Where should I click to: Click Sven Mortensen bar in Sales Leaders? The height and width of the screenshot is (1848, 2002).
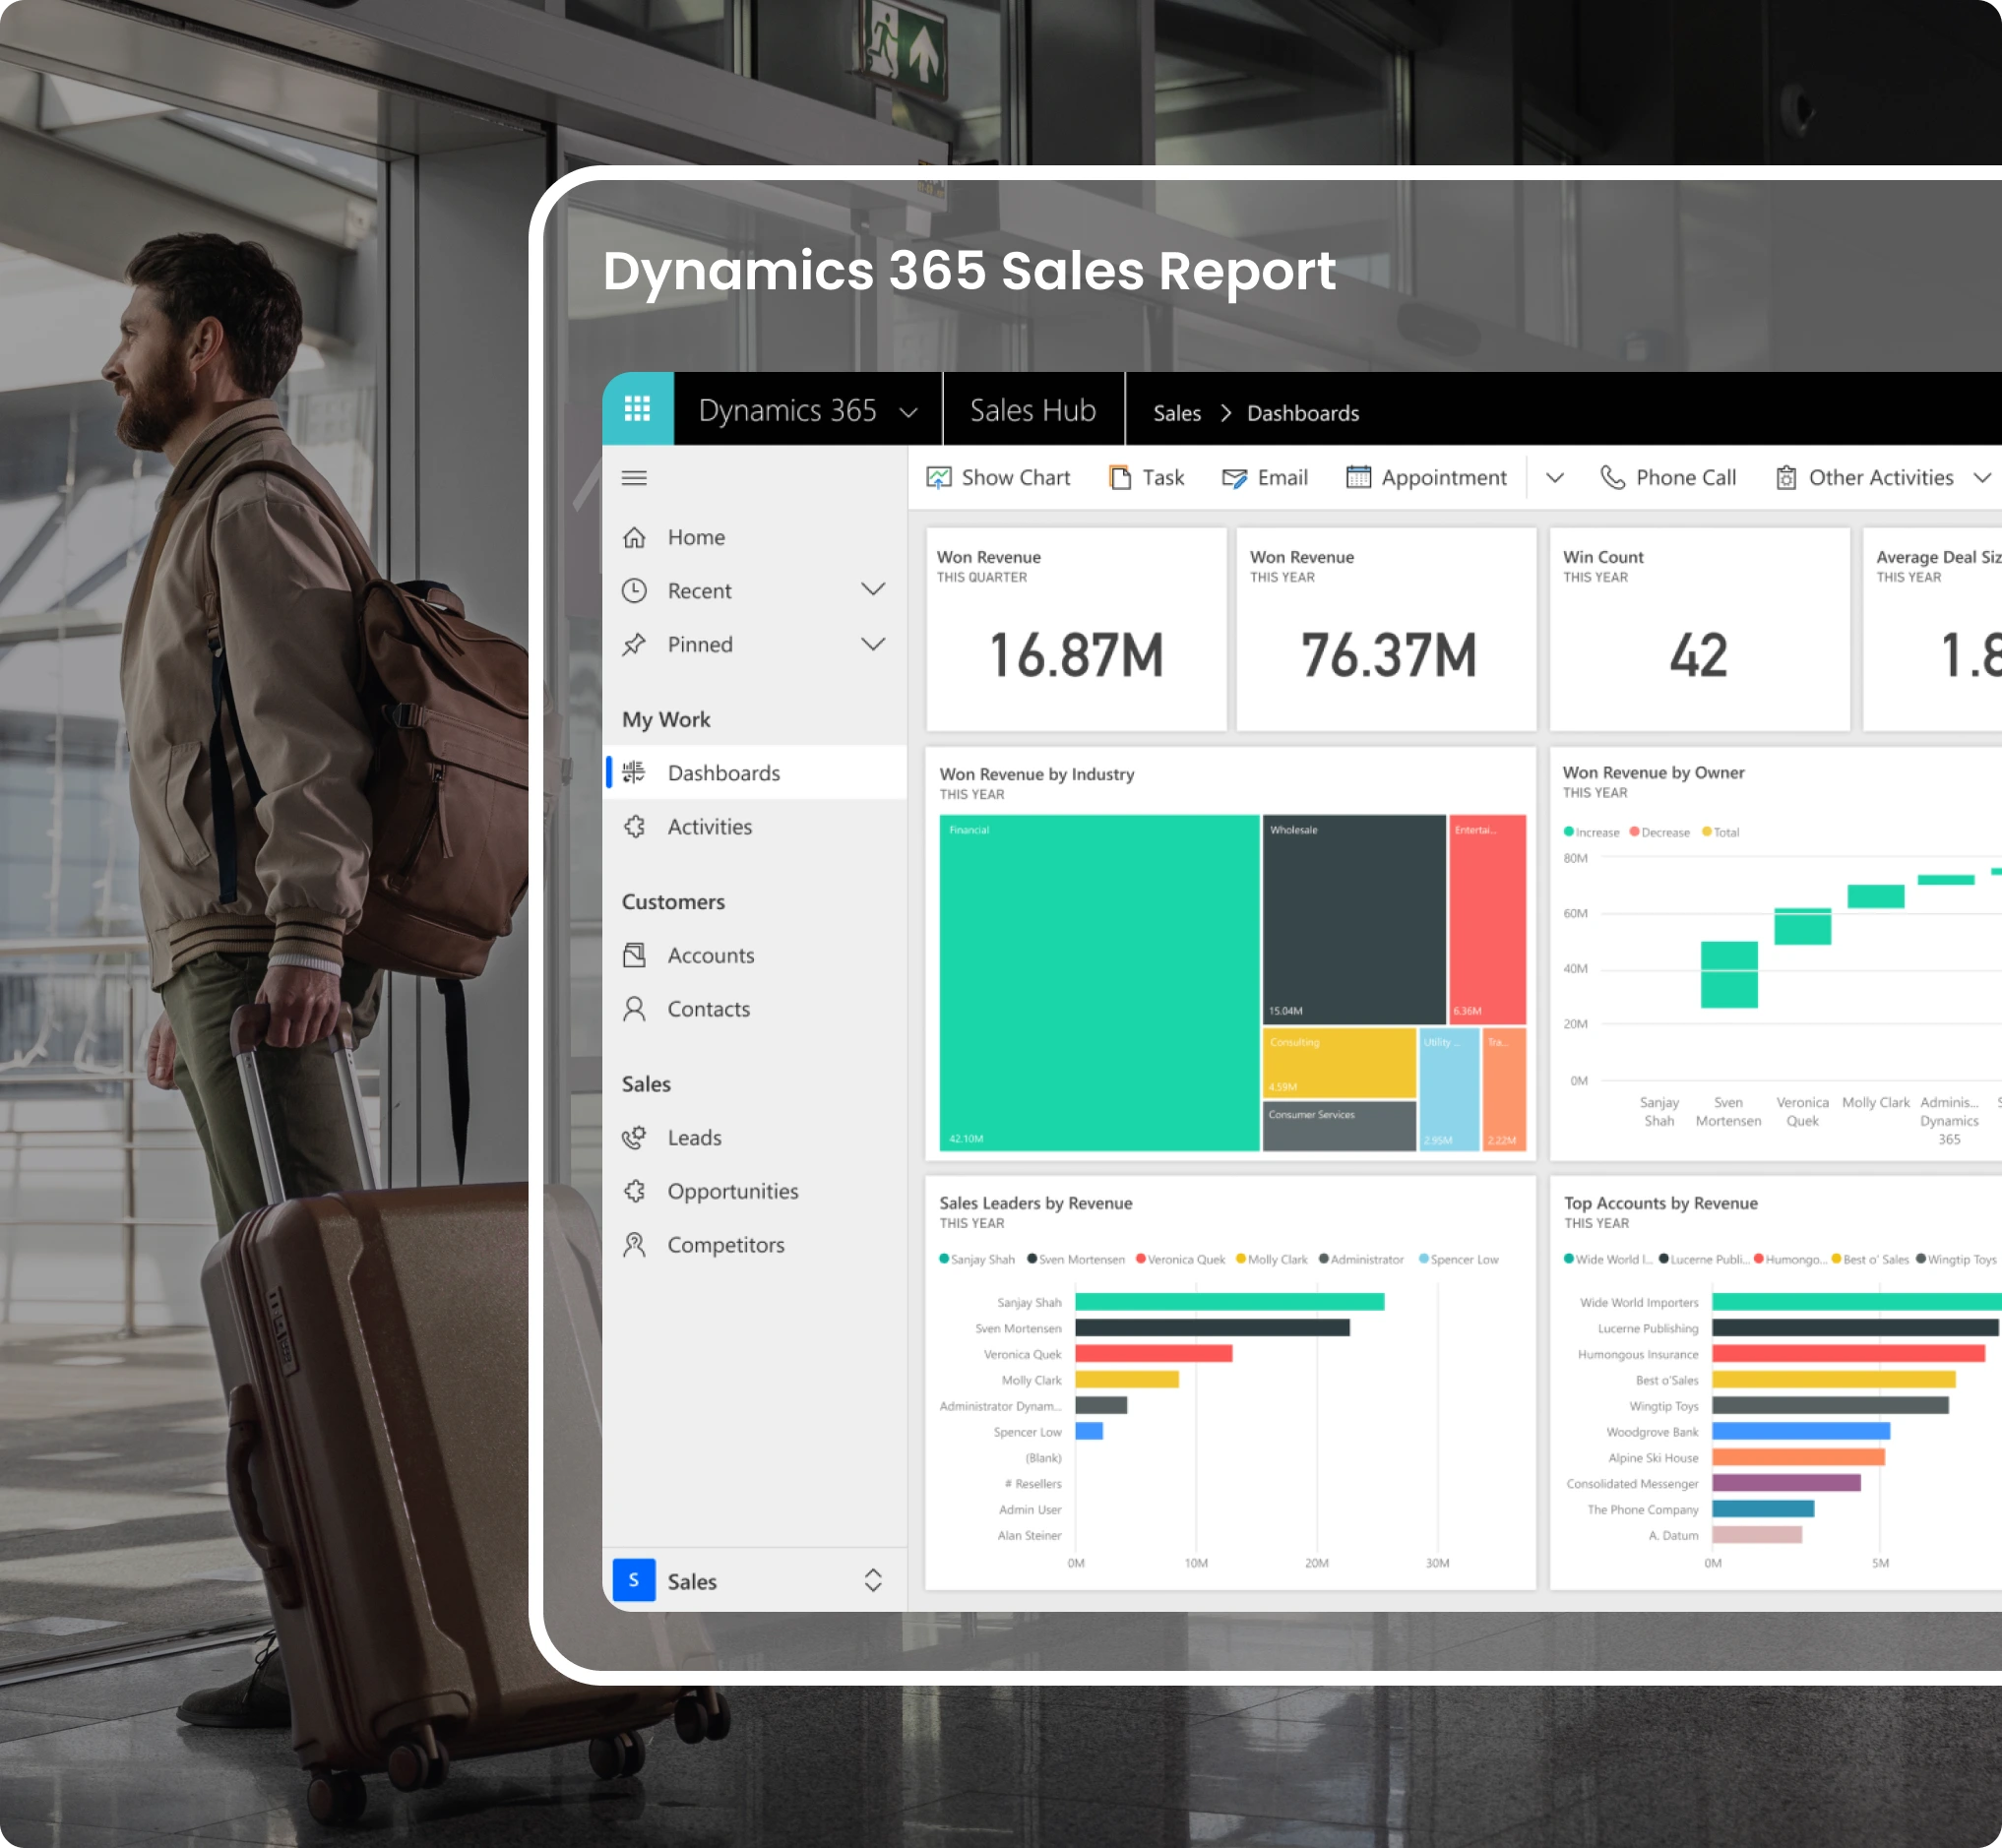[x=1212, y=1328]
